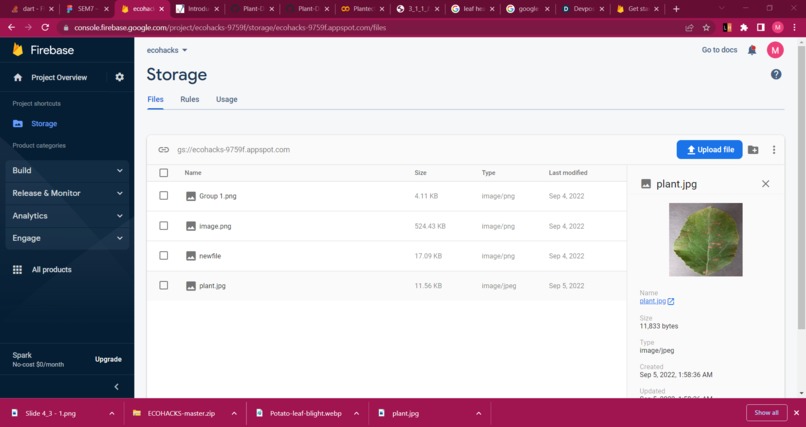Open the browser extensions puzzle icon

744,28
